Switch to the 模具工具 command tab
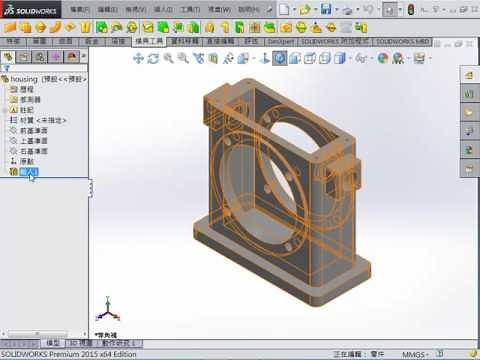480x360 pixels. (x=149, y=41)
